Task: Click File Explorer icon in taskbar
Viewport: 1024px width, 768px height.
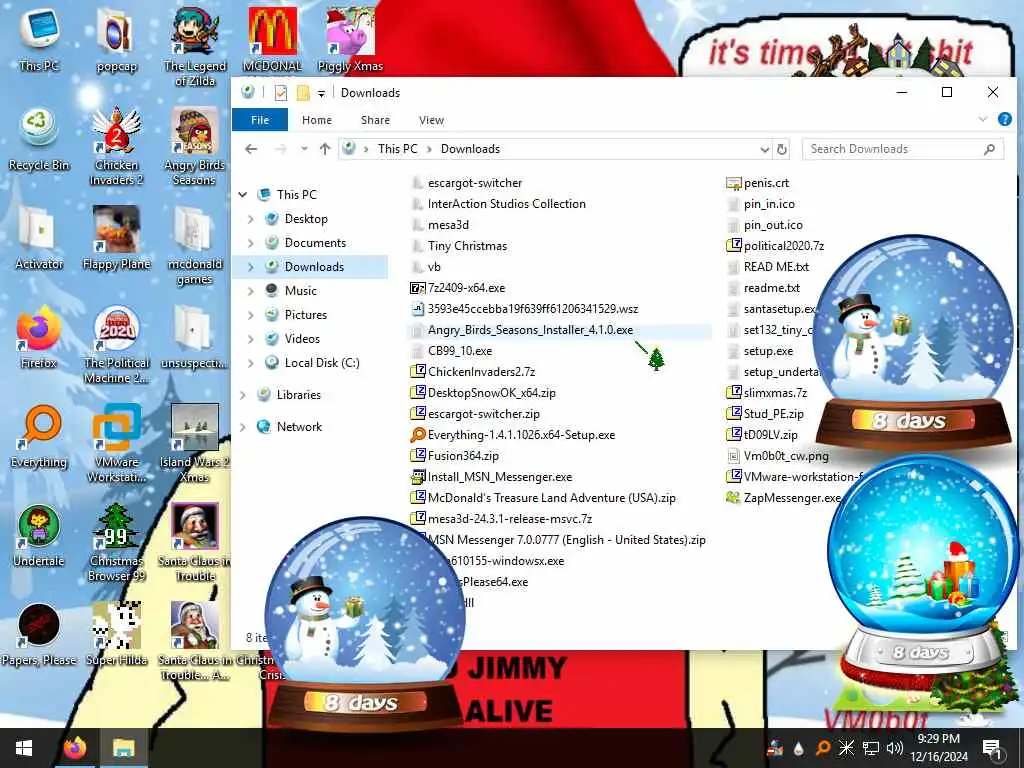Action: pos(123,748)
